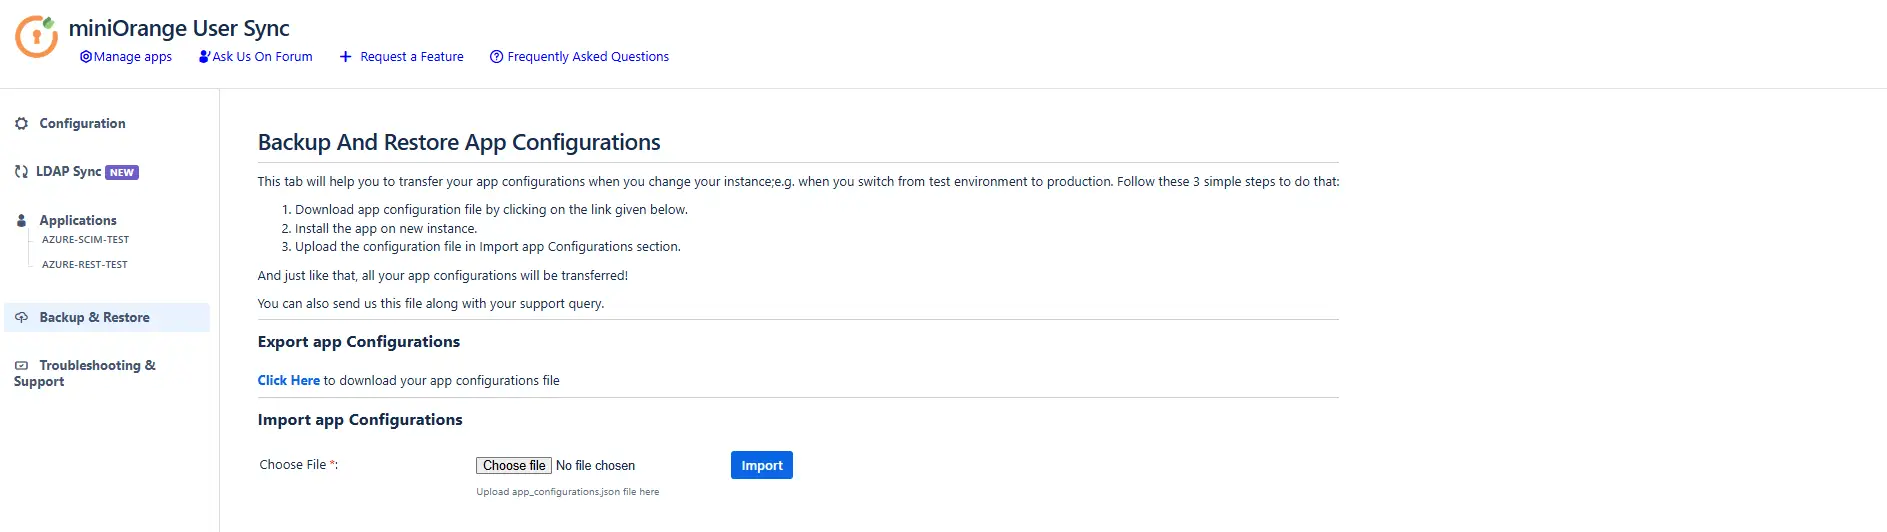Viewport: 1887px width, 532px height.
Task: Click the LDAP Sync refresh icon
Action: pyautogui.click(x=21, y=172)
